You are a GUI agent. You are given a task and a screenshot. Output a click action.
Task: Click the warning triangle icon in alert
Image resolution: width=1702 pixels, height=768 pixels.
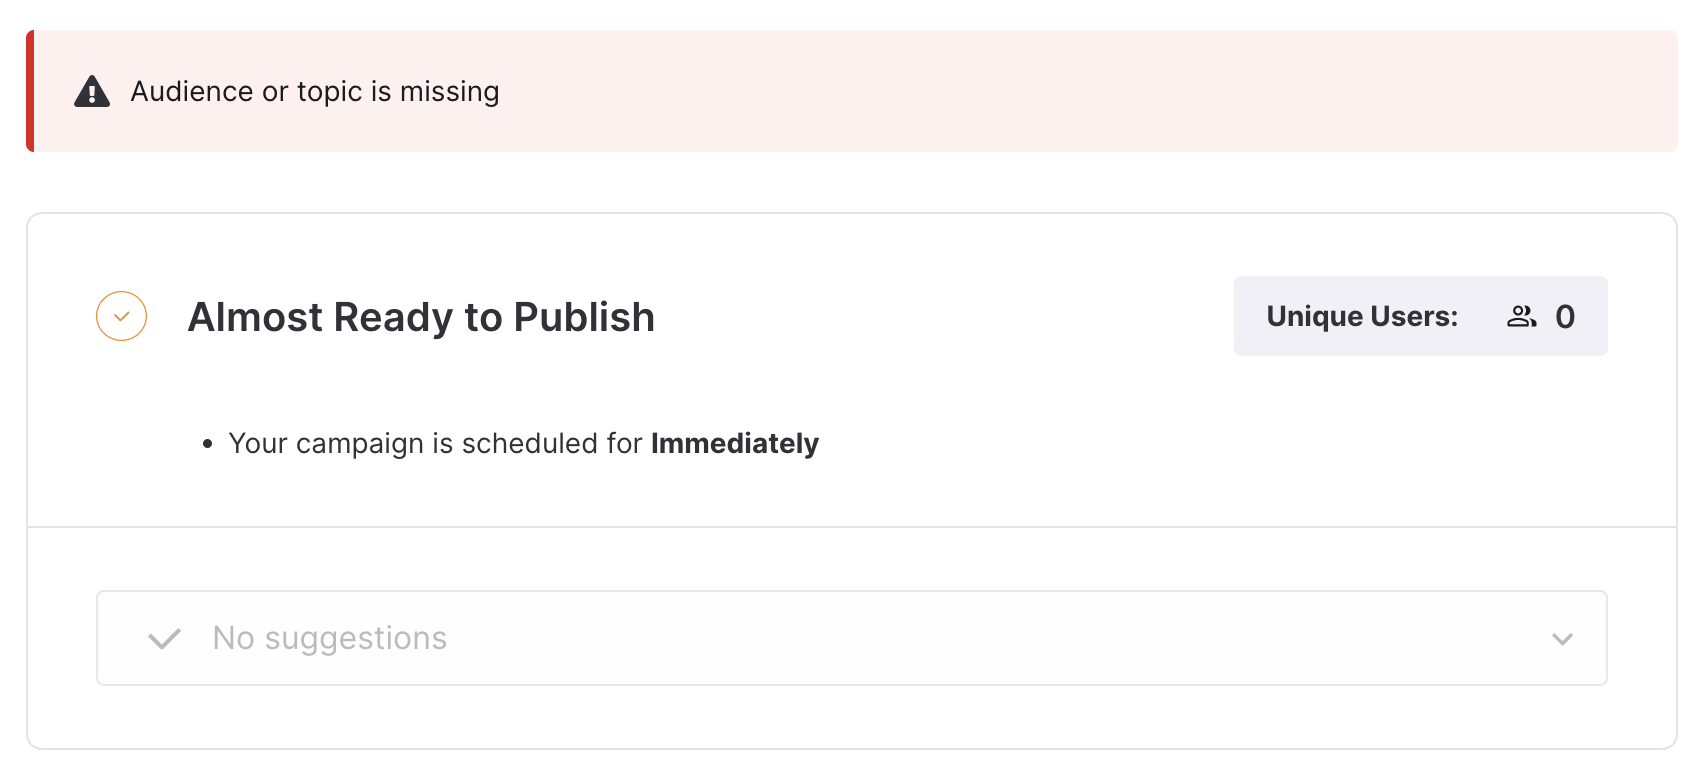pos(92,91)
